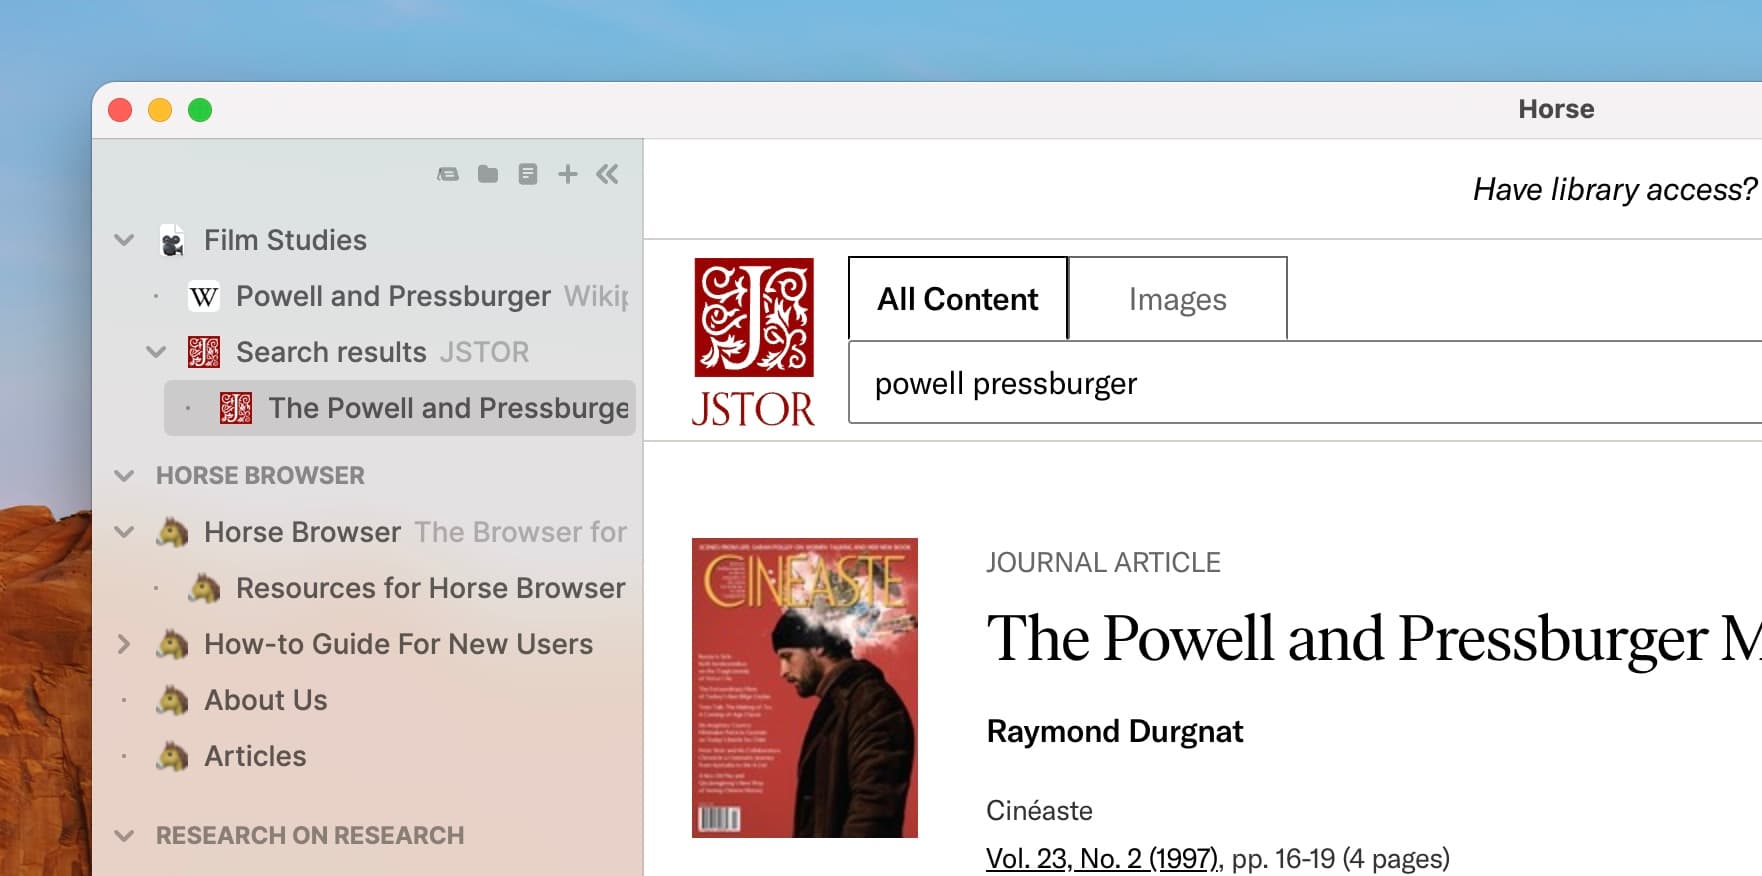Collapse the Film Studies tree group
The height and width of the screenshot is (876, 1762).
pyautogui.click(x=124, y=241)
